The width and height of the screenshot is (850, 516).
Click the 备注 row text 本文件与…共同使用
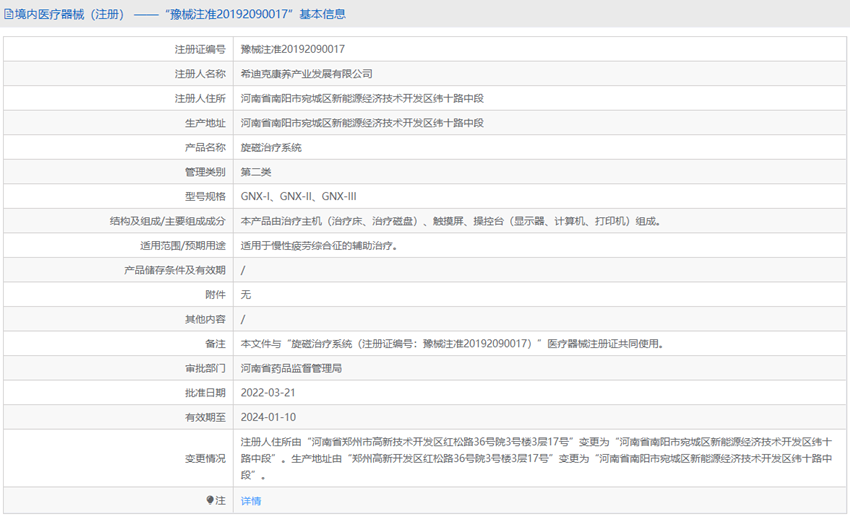452,344
